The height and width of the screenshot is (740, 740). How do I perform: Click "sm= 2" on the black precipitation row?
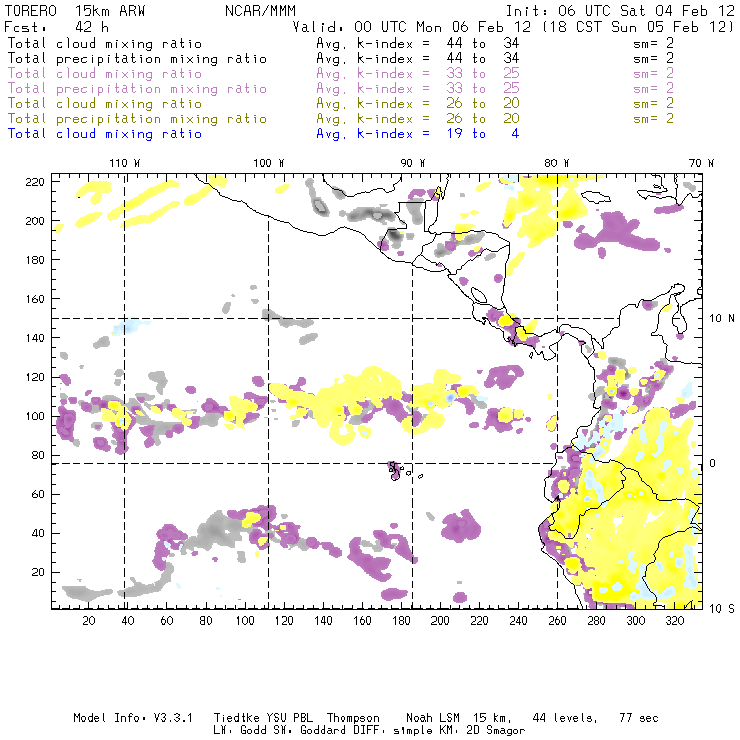pyautogui.click(x=654, y=59)
